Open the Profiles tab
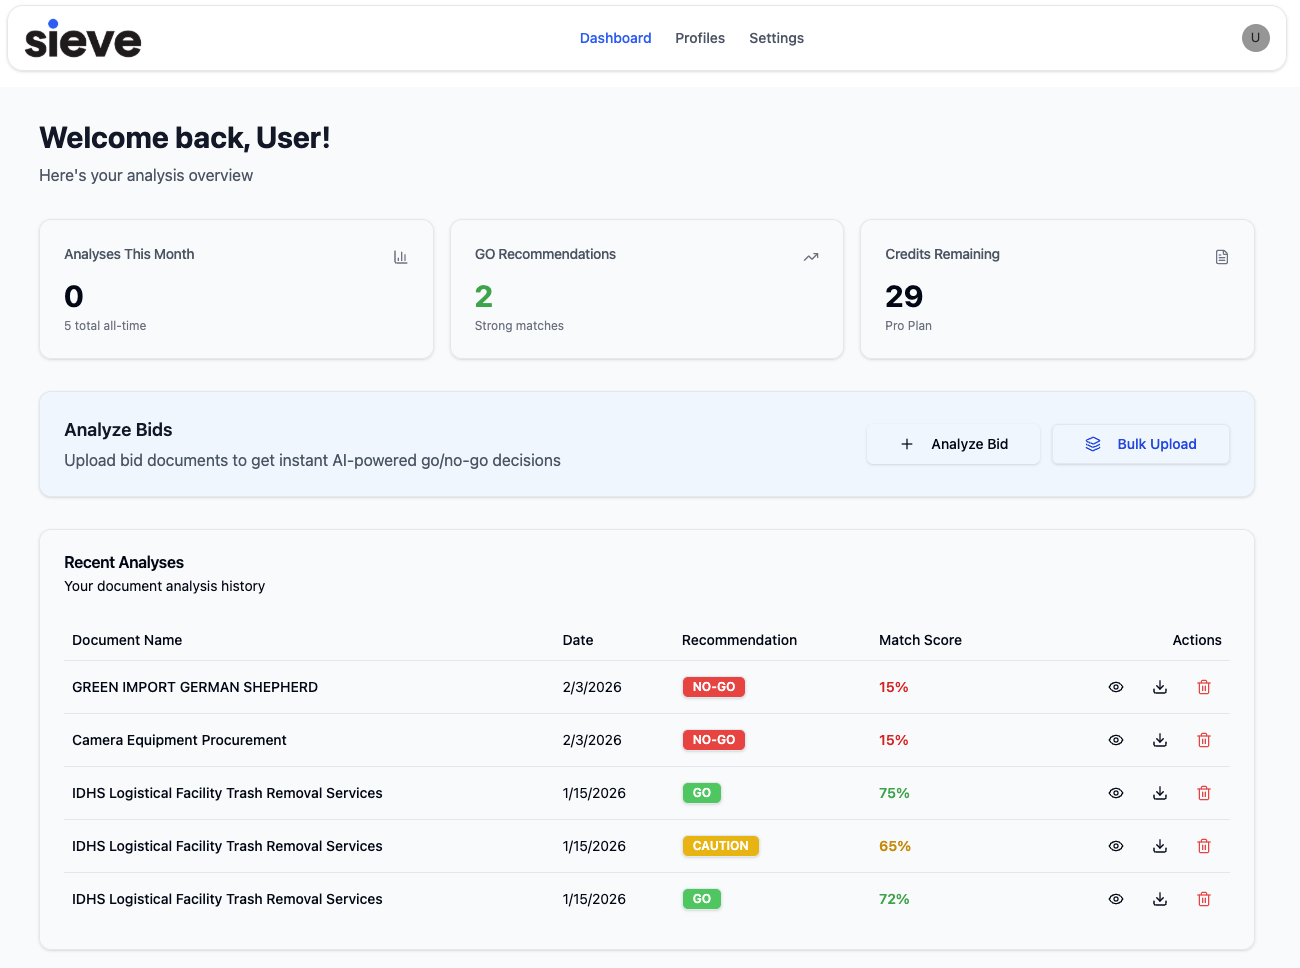 [700, 38]
